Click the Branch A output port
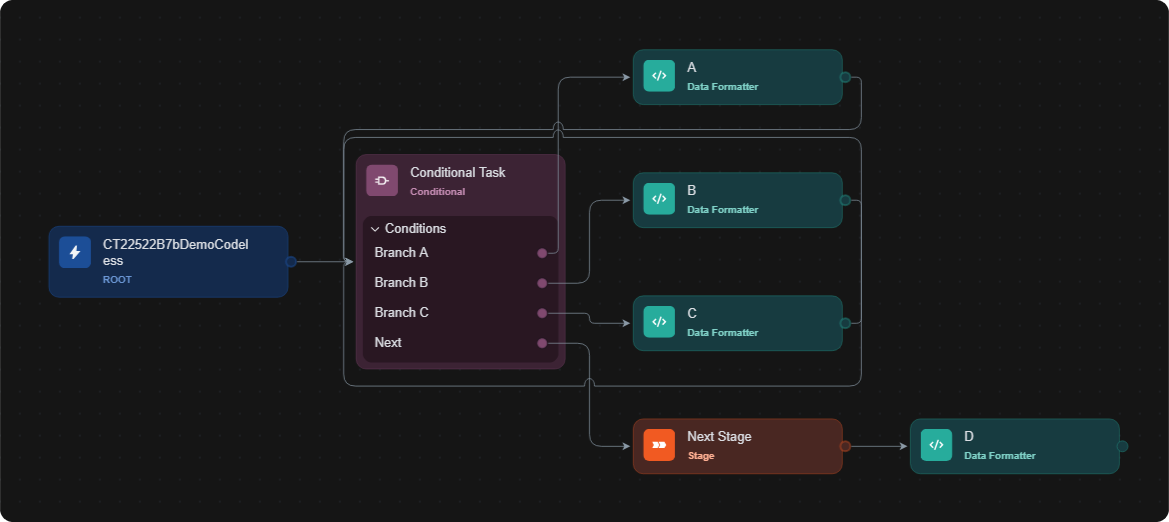Viewport: 1169px width, 522px height. tap(542, 254)
